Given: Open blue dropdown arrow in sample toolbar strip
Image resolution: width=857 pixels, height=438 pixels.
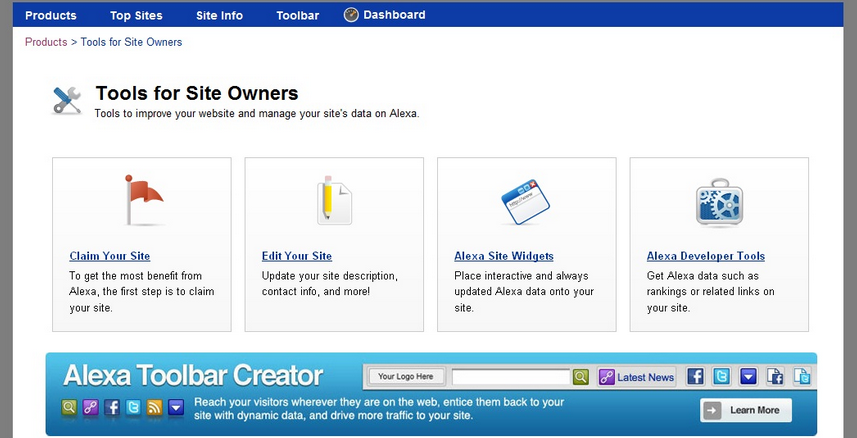Looking at the screenshot, I should (748, 376).
